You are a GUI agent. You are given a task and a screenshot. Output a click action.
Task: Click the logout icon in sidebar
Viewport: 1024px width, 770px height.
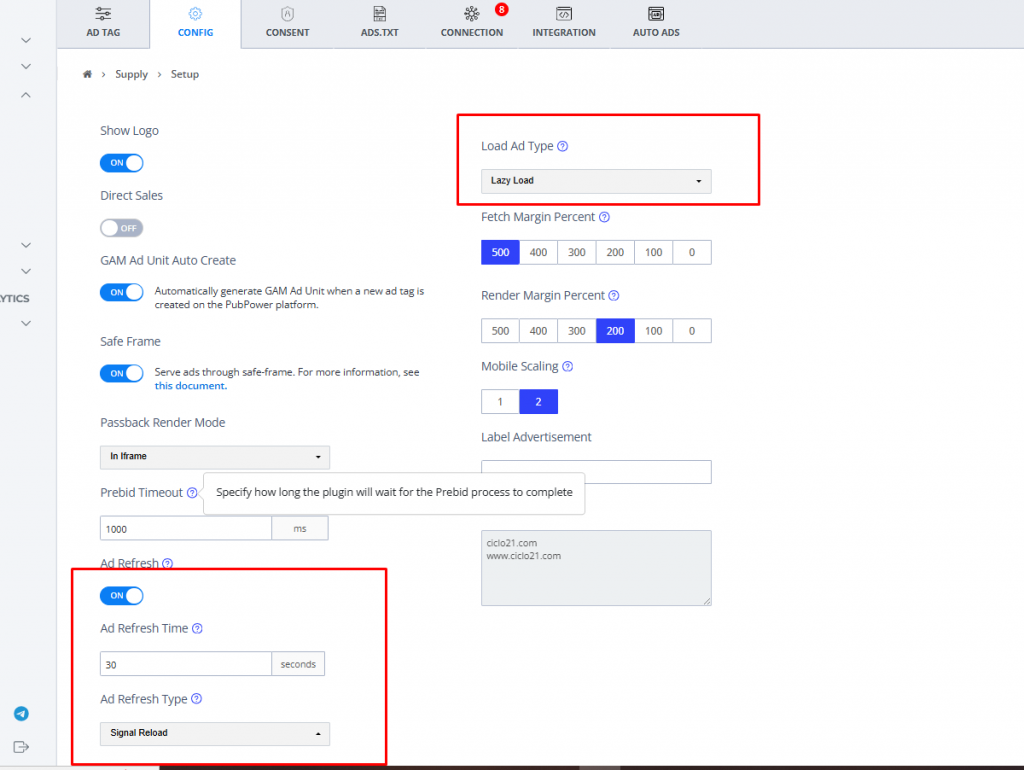pyautogui.click(x=21, y=747)
